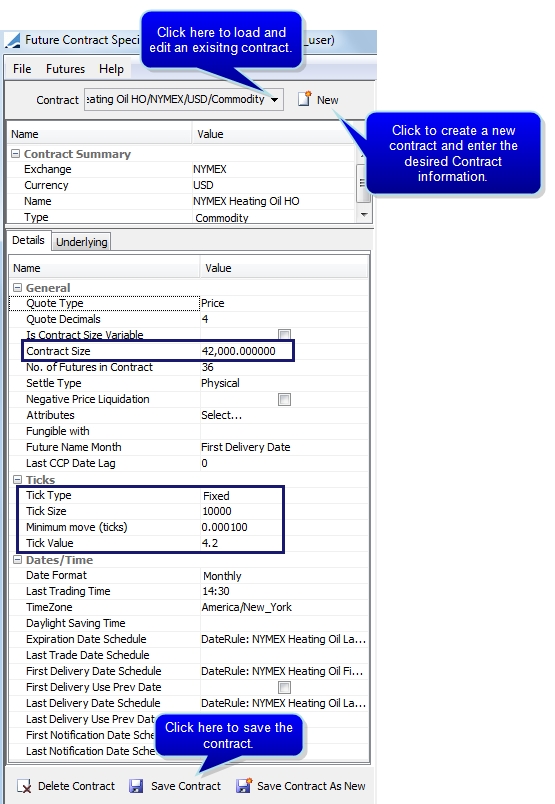Click the application logo in title bar
Image resolution: width=555 pixels, height=804 pixels.
[x=13, y=40]
